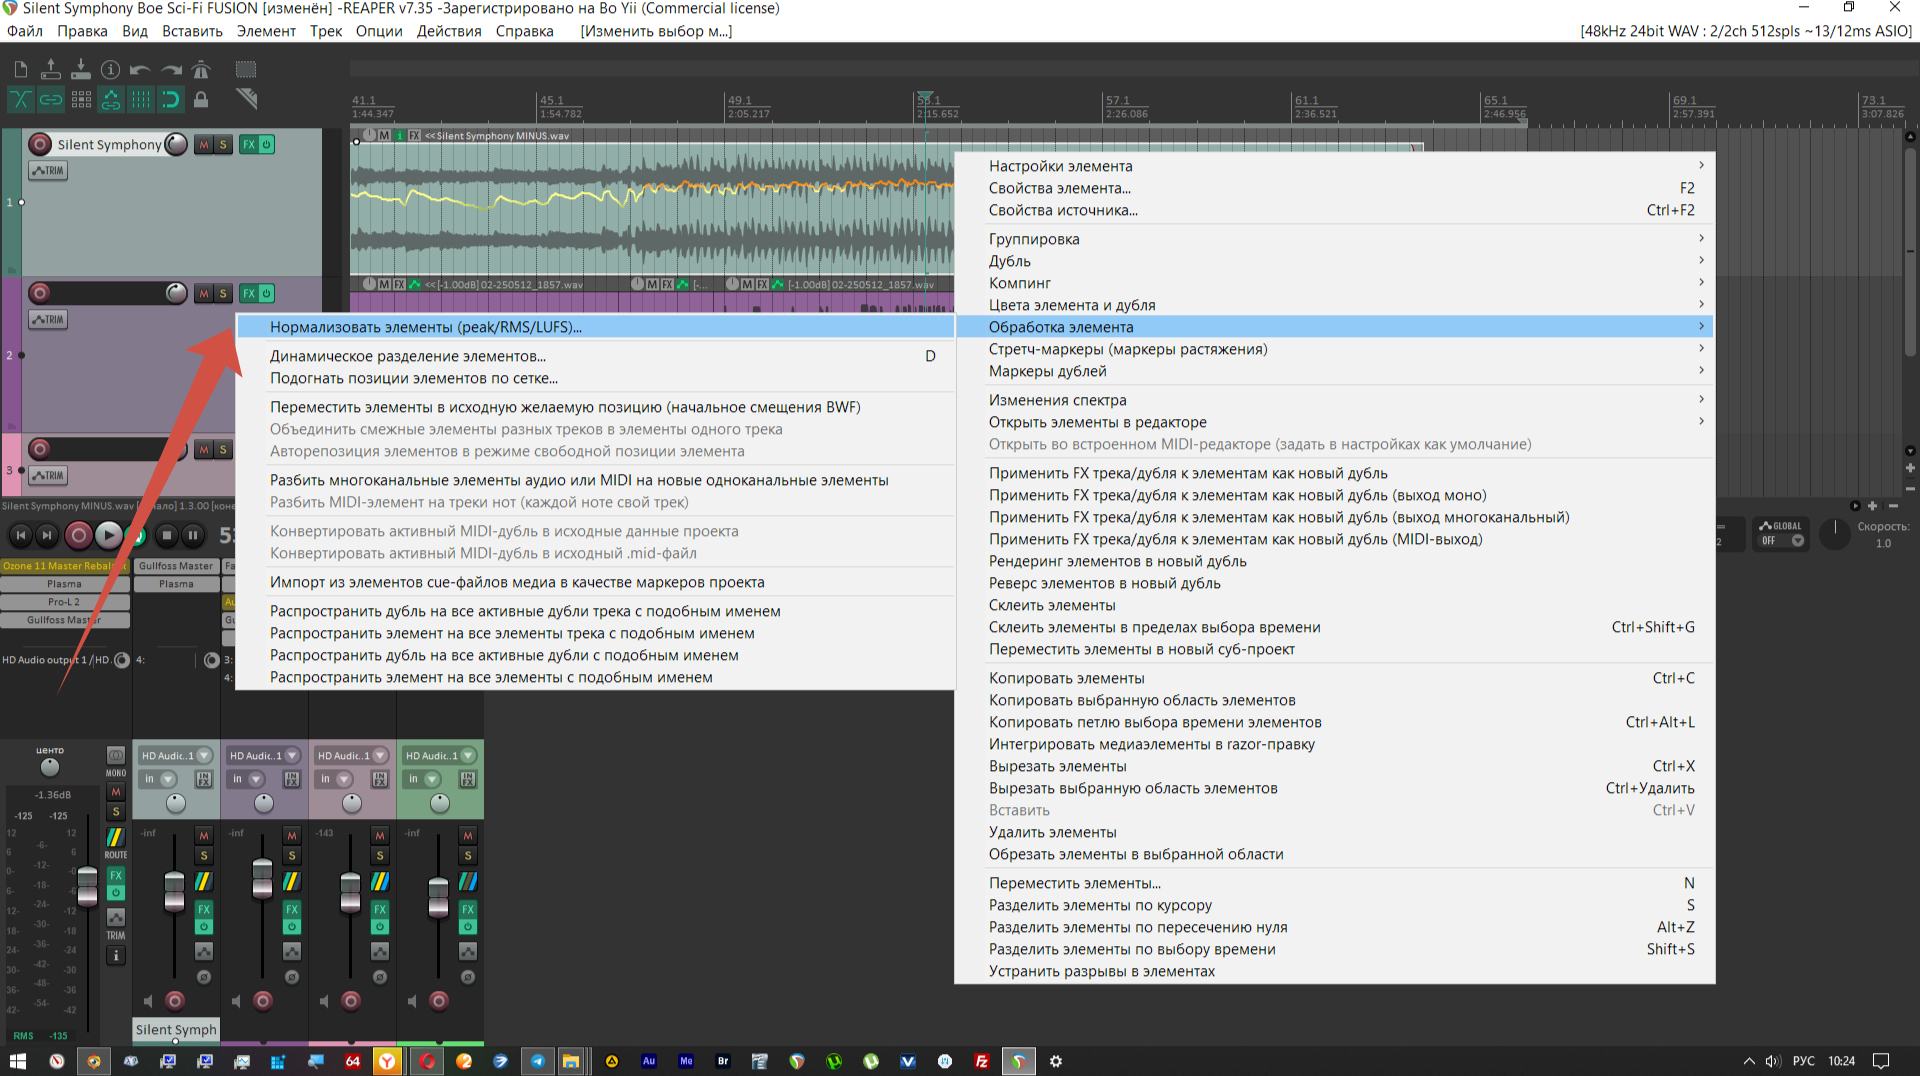The image size is (1920, 1076).
Task: Solo the Silent Symphony track
Action: (x=223, y=145)
